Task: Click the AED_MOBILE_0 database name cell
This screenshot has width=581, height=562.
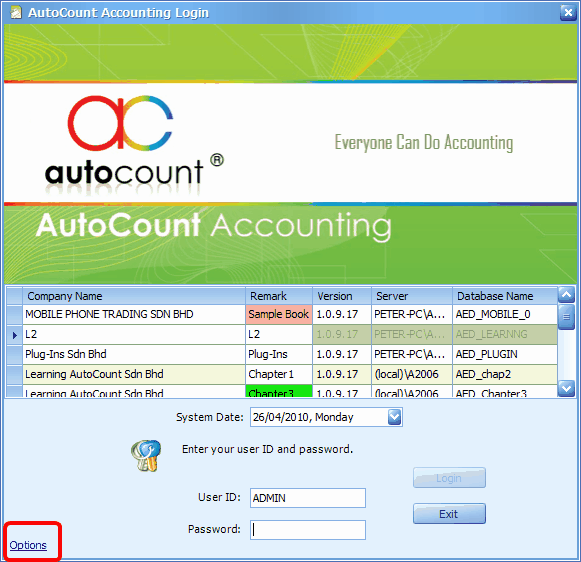Action: (505, 314)
